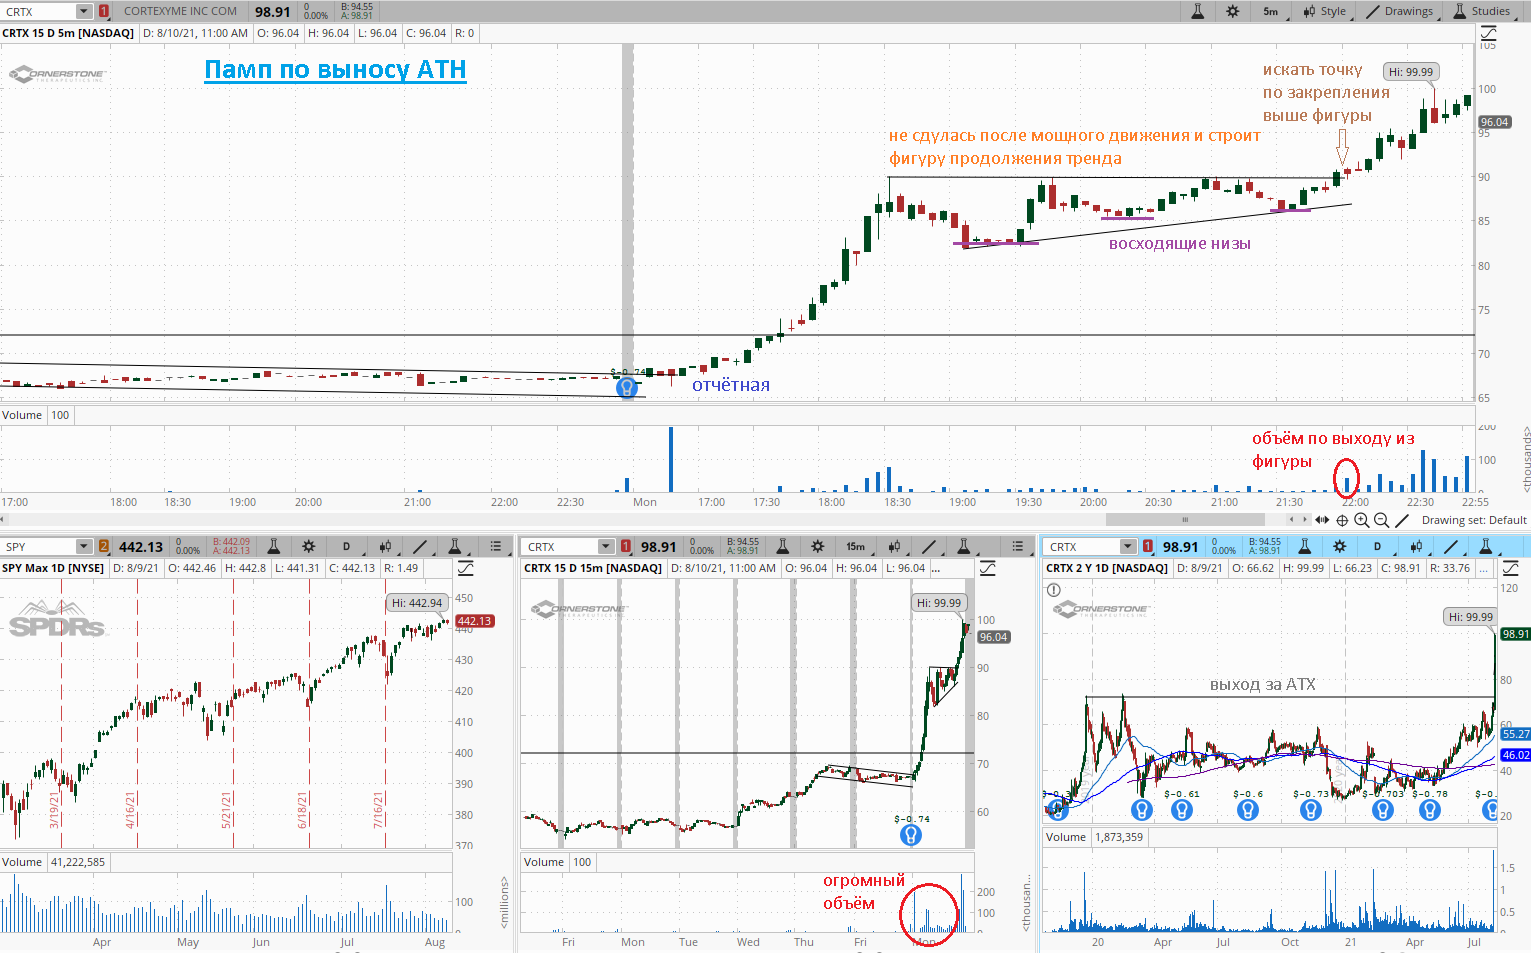The width and height of the screenshot is (1531, 953).
Task: Select the drawing line tool in the CRTX 15m chart
Action: (x=929, y=547)
